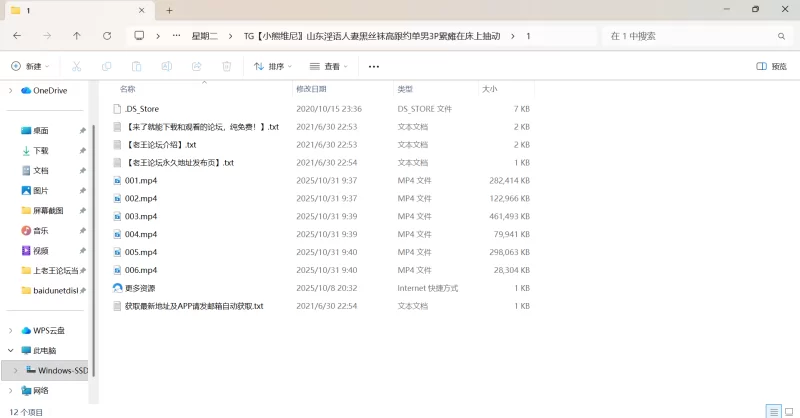
Task: Sort files by 修改日期 column header
Action: click(x=312, y=89)
